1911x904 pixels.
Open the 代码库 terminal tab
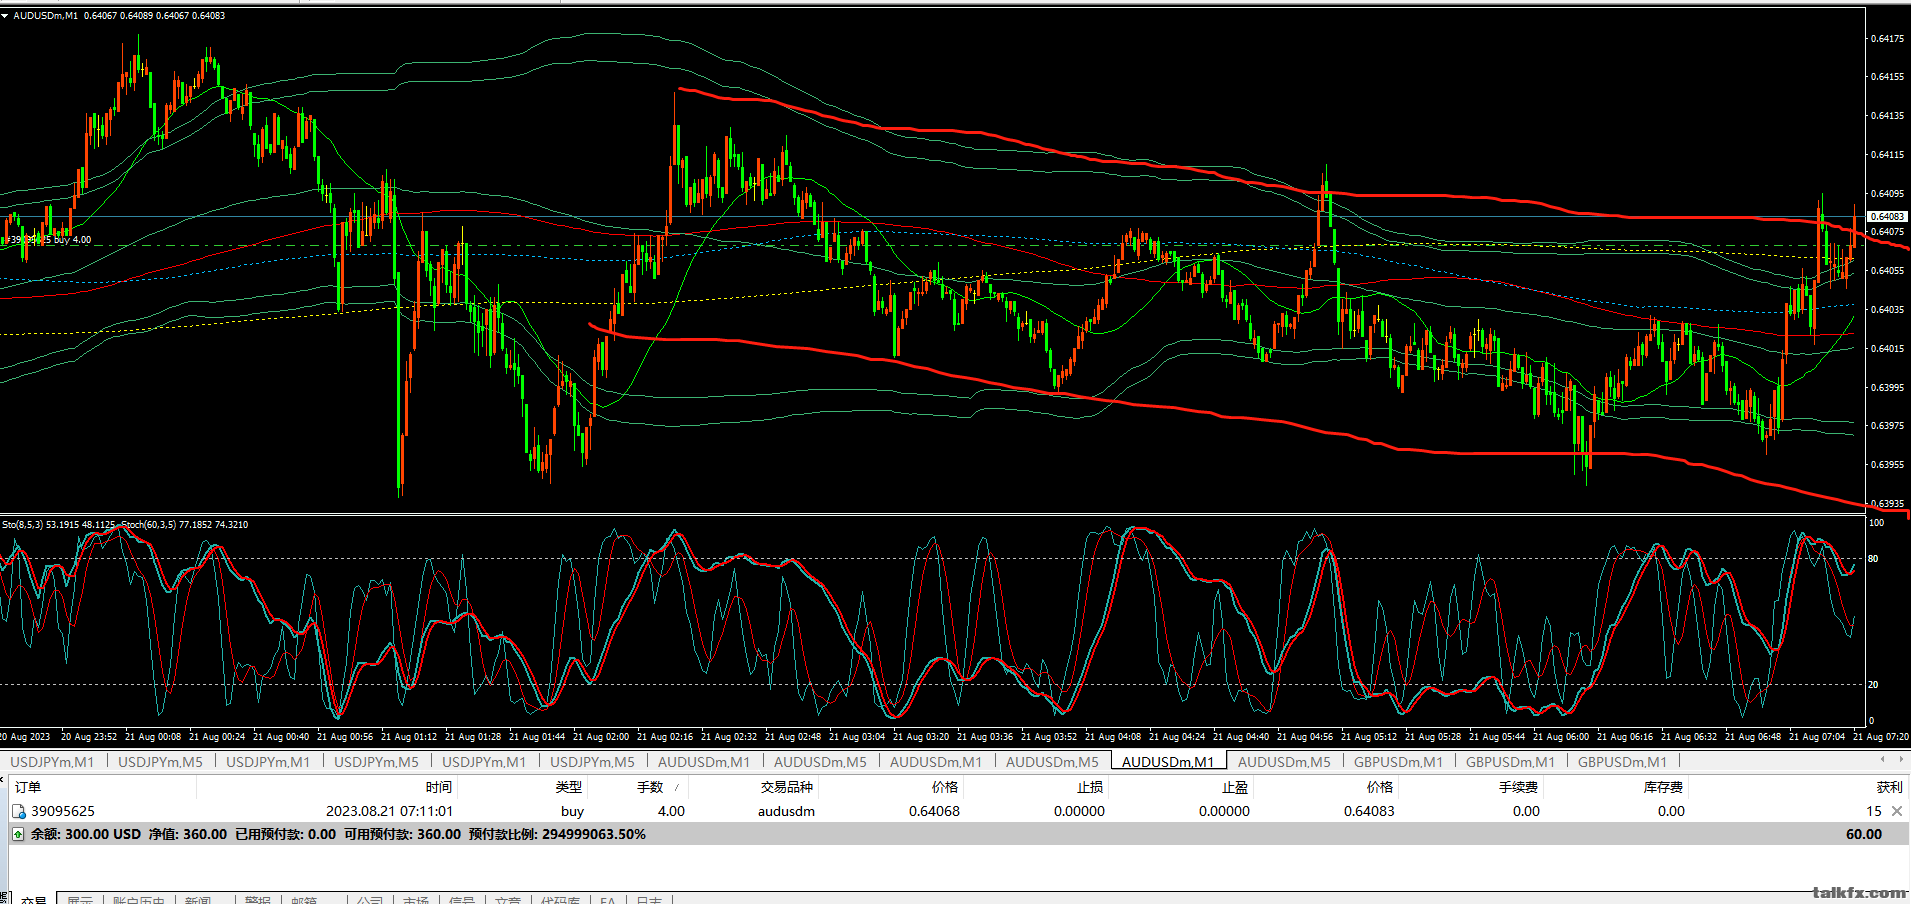point(560,900)
